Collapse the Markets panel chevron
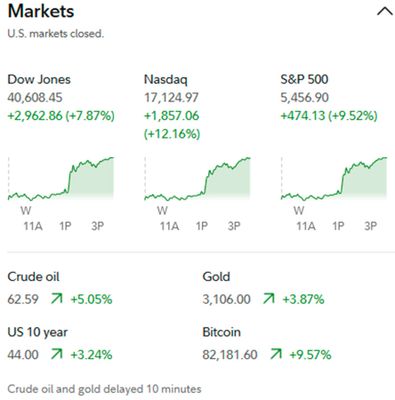The height and width of the screenshot is (400, 395). pyautogui.click(x=385, y=11)
